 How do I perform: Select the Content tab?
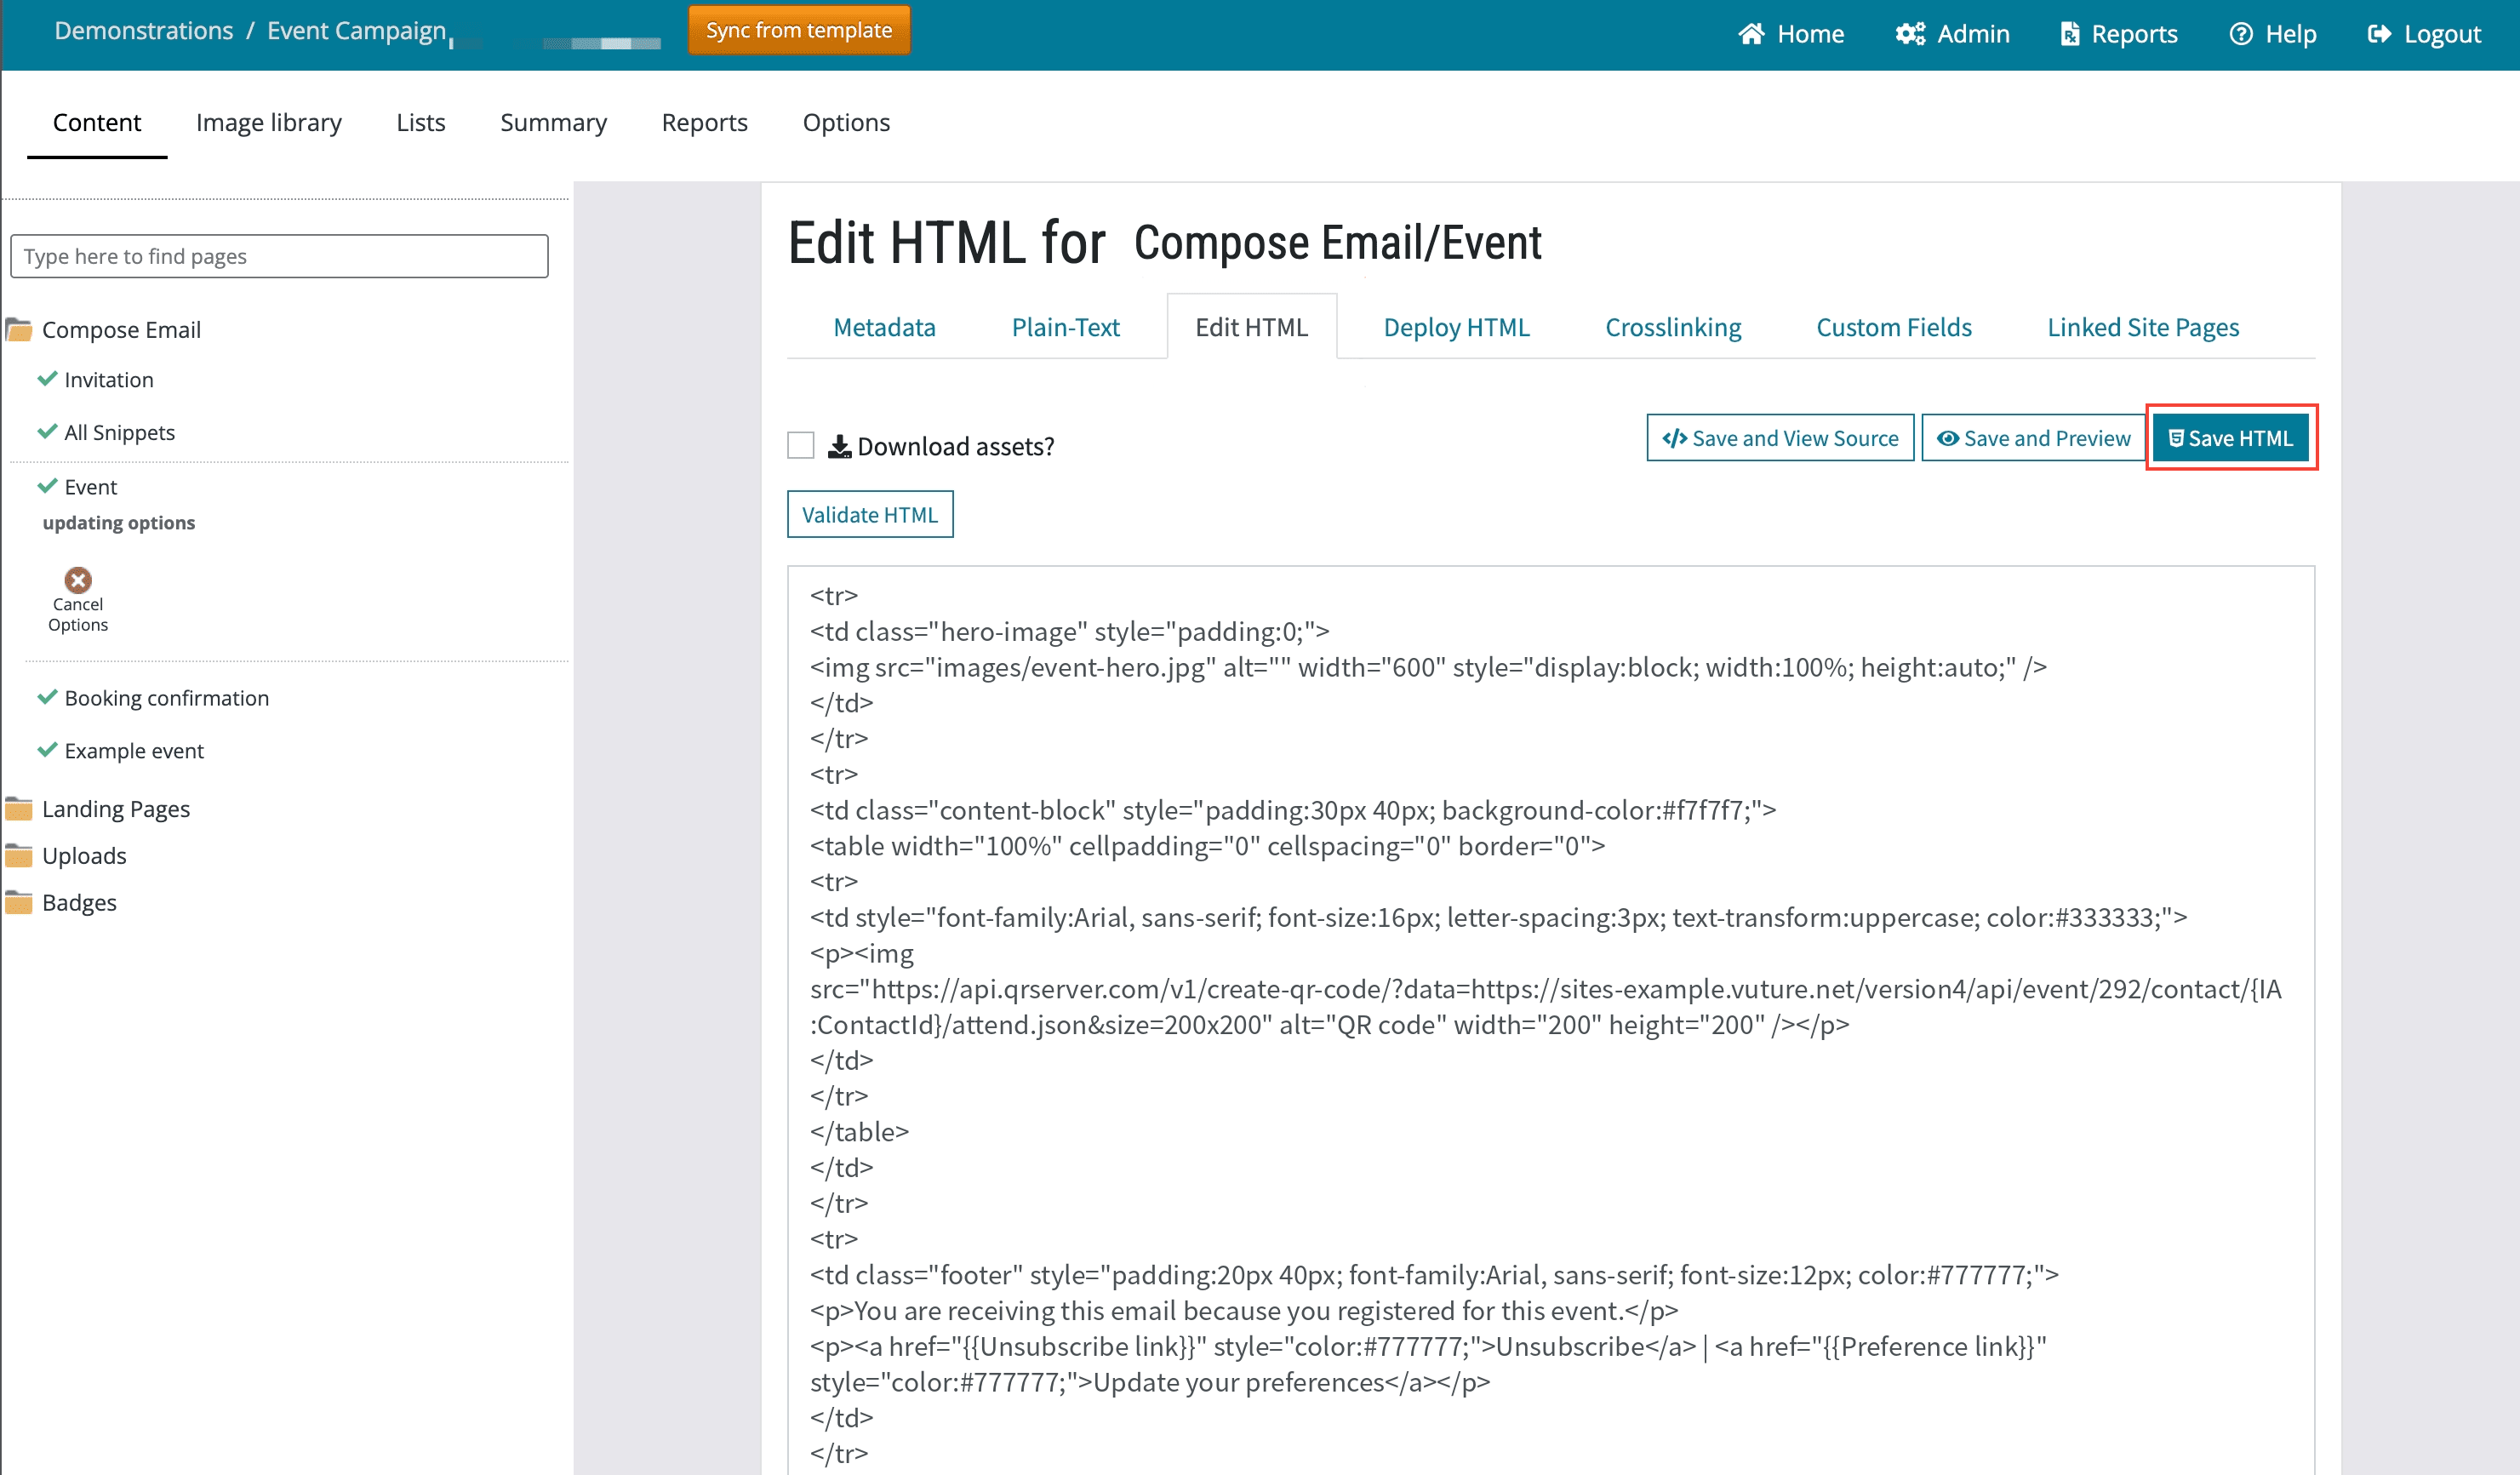tap(97, 123)
